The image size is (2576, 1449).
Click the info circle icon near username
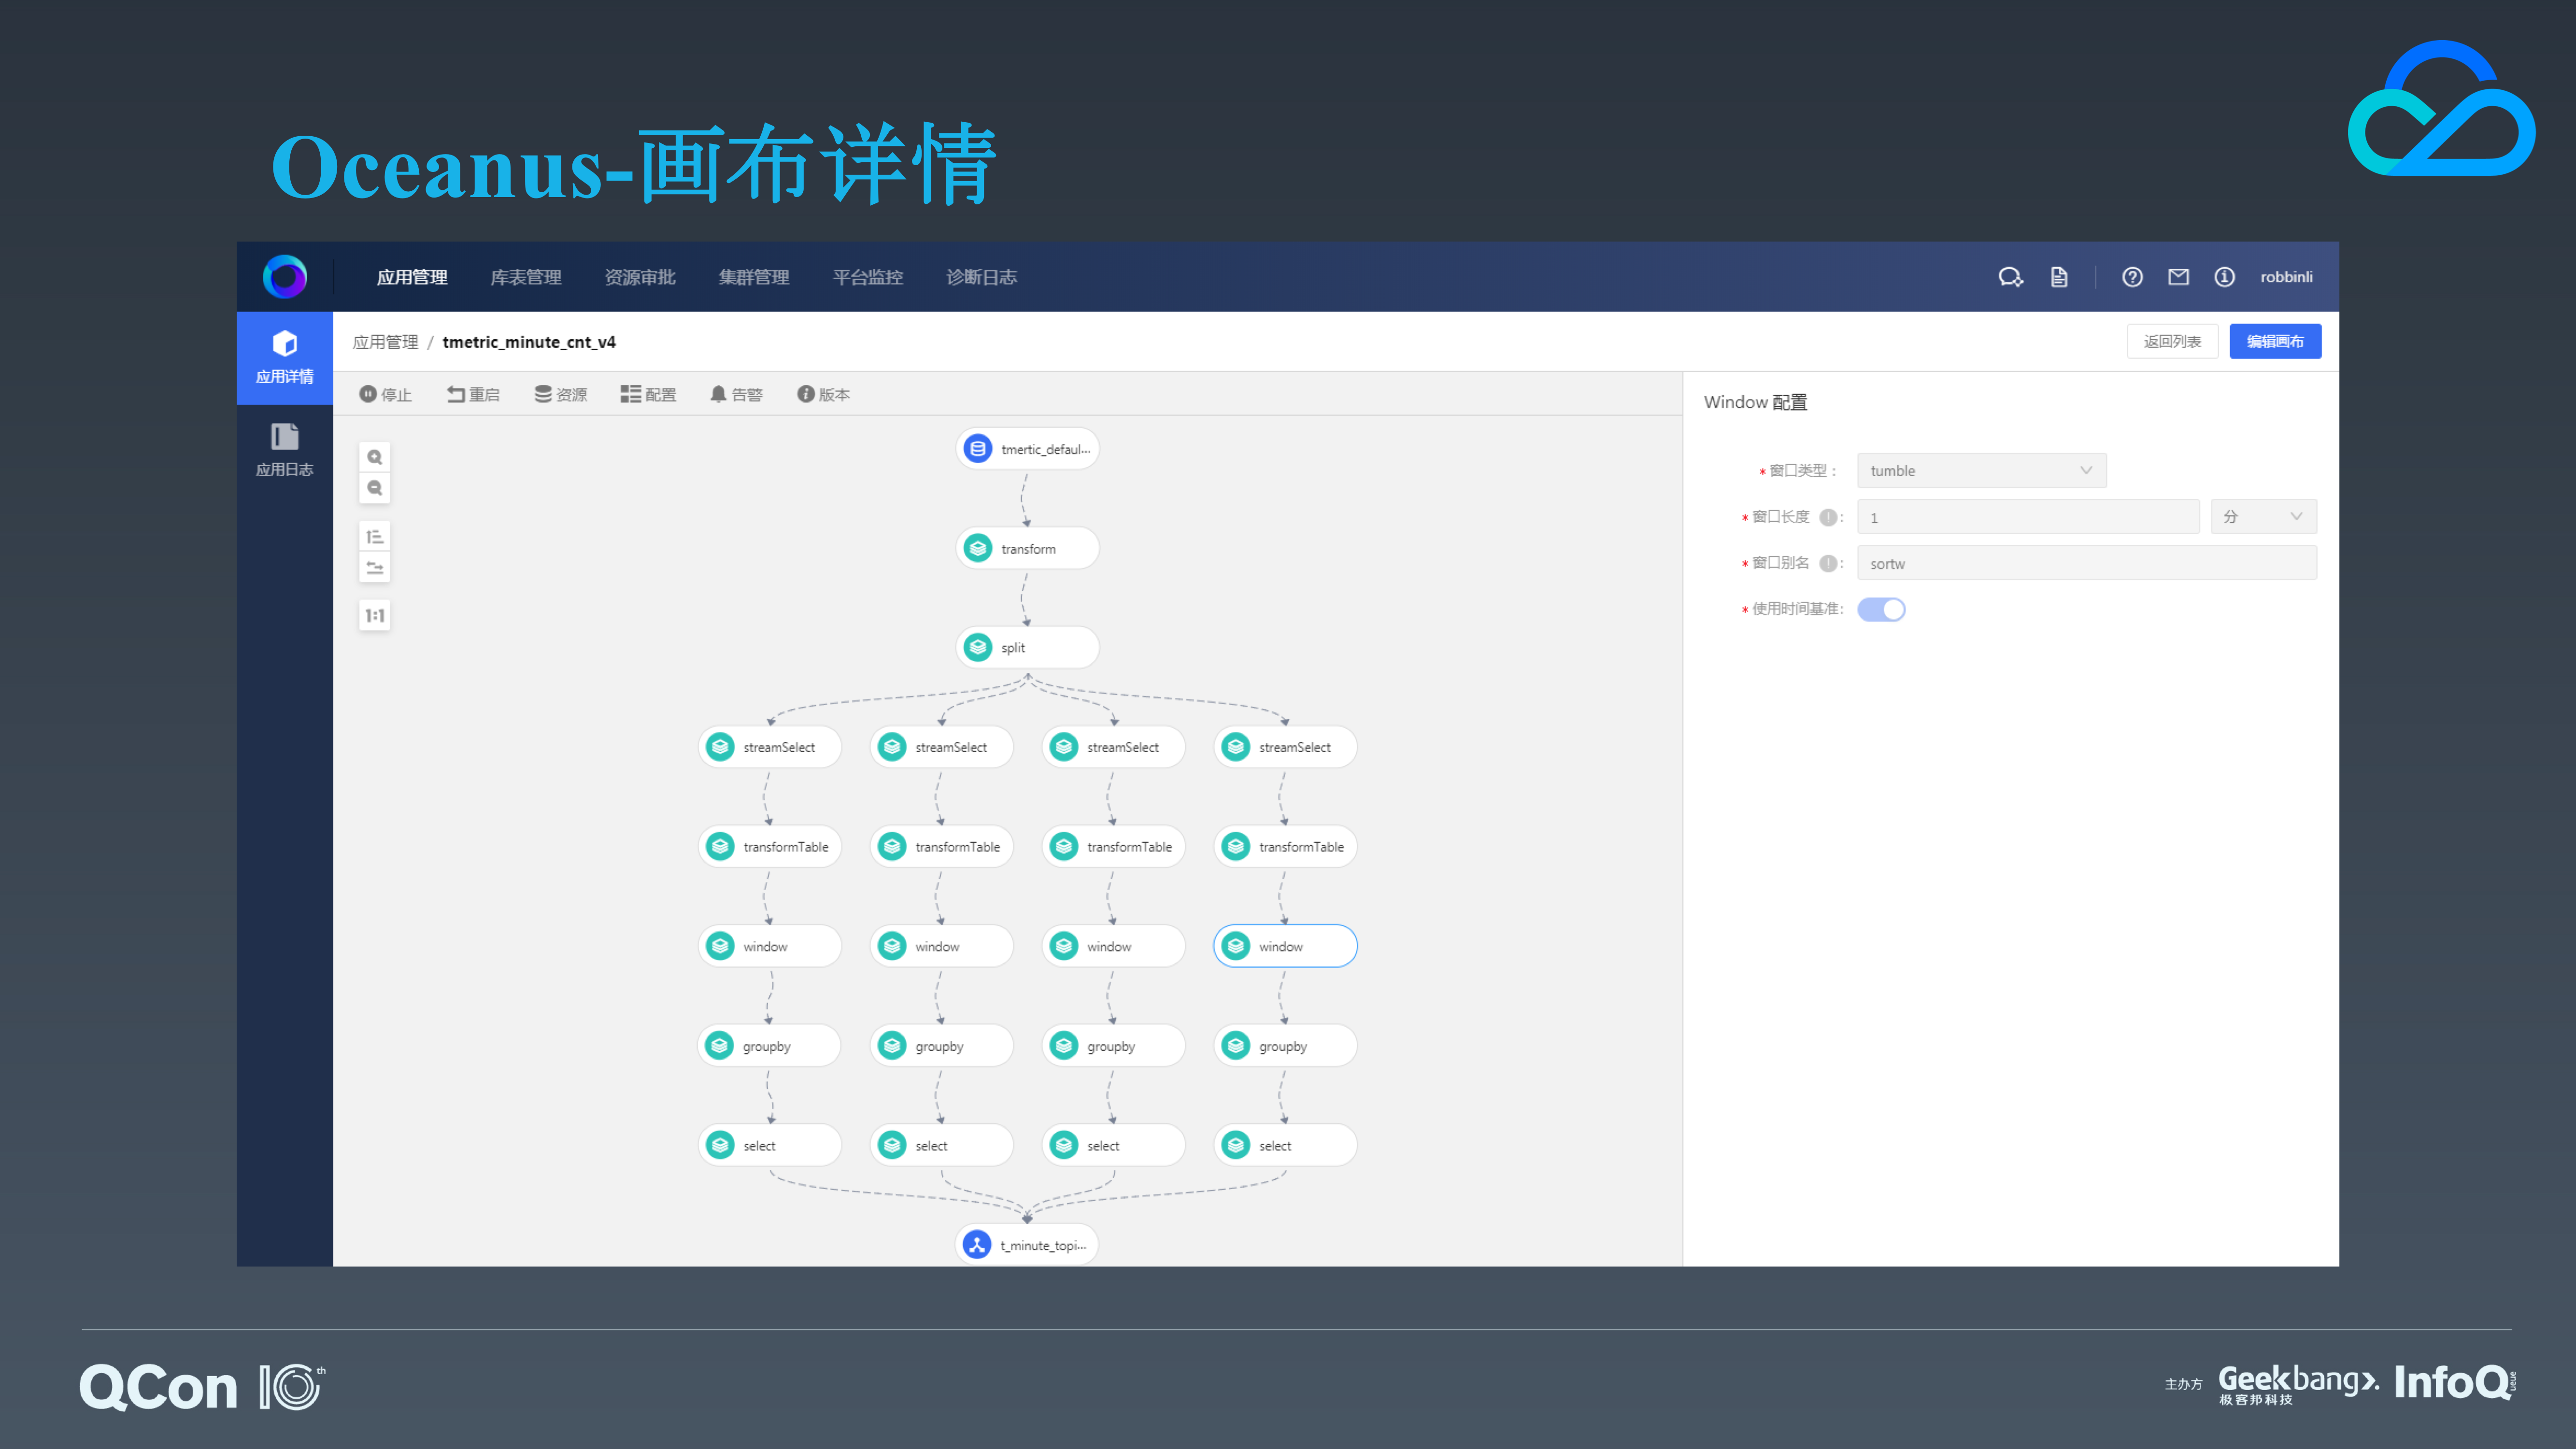pyautogui.click(x=2224, y=277)
